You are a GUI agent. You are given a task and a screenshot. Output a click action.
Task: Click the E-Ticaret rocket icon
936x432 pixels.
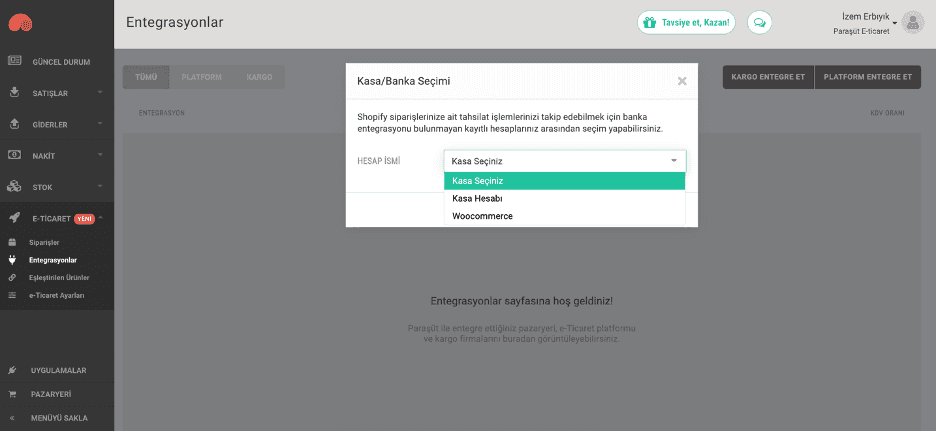coord(14,218)
